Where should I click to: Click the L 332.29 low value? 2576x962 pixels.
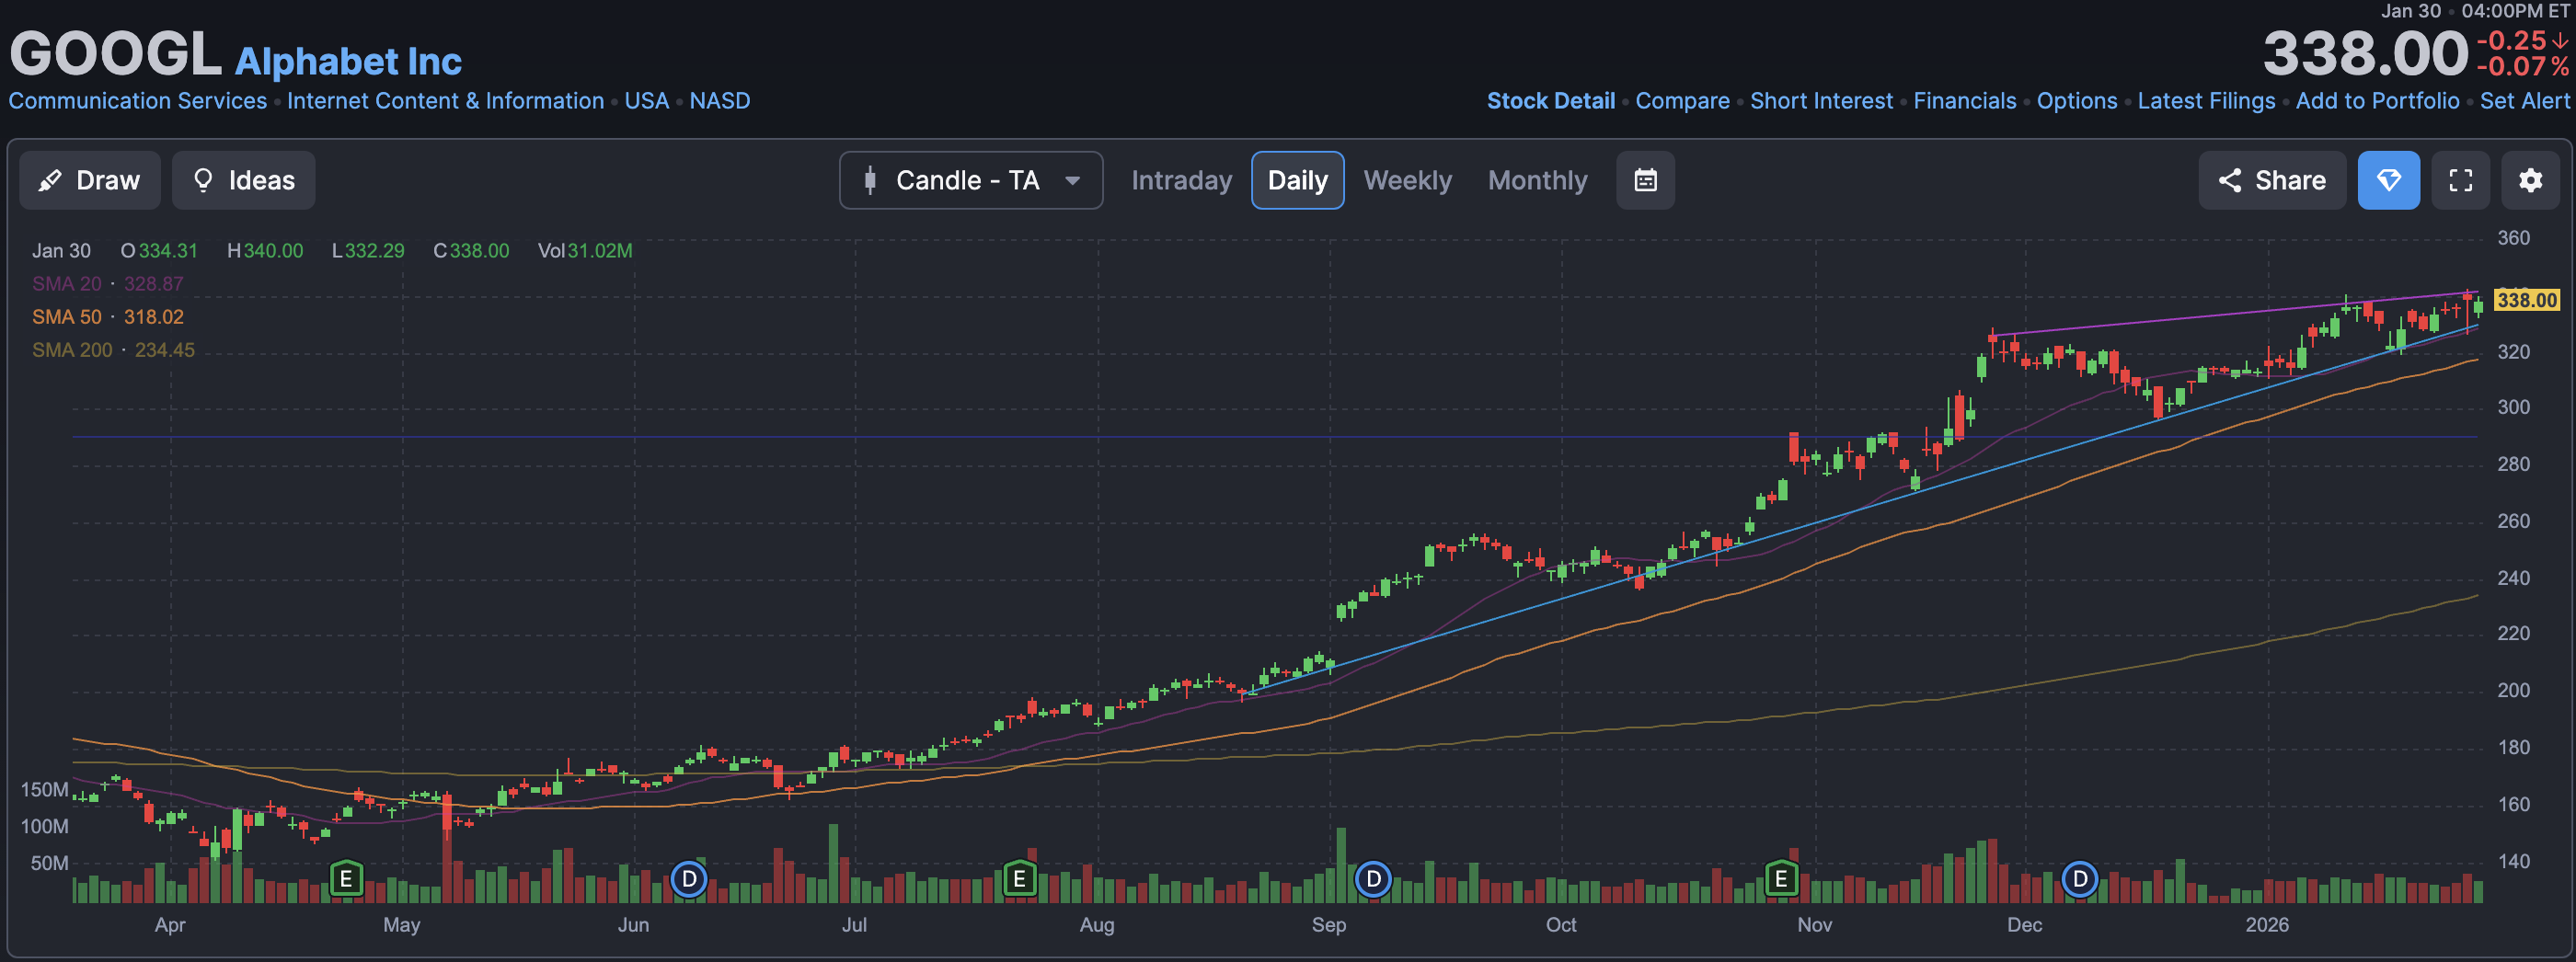pyautogui.click(x=368, y=251)
